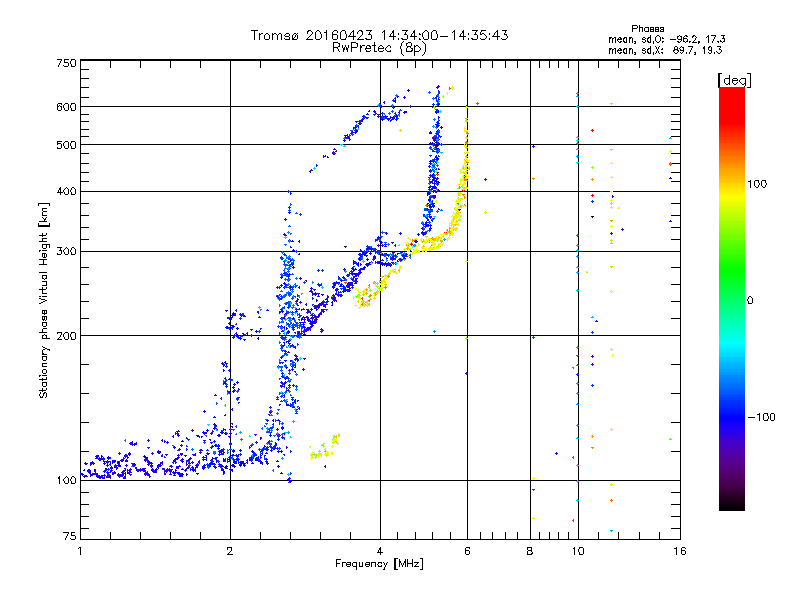Click the '6' x-axis tick label
Image resolution: width=800 pixels, height=600 pixels.
pos(467,551)
